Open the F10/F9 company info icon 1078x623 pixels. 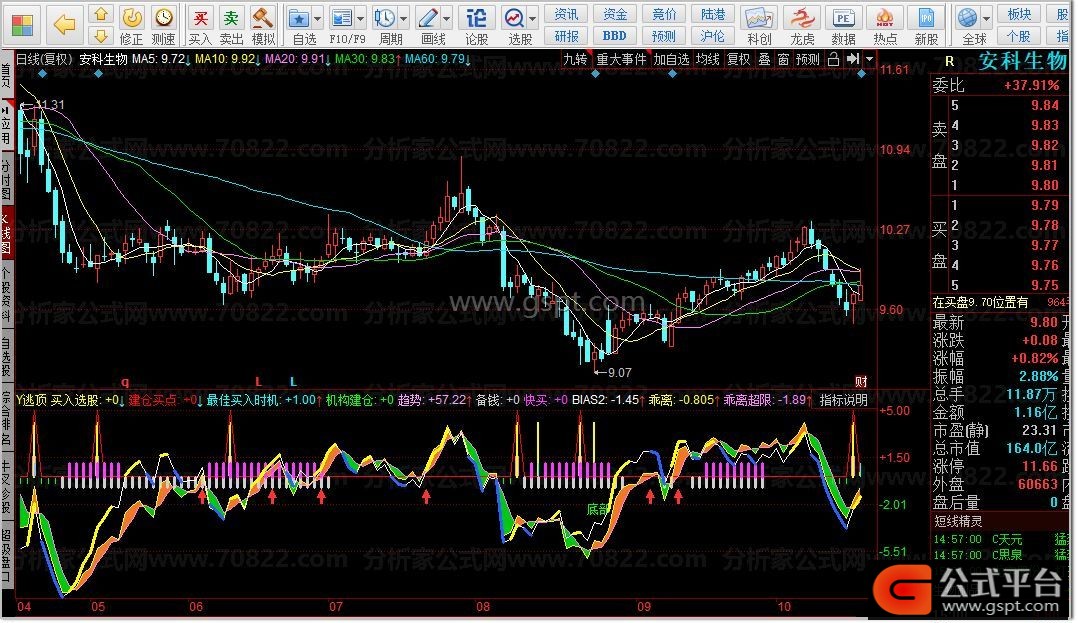[341, 18]
